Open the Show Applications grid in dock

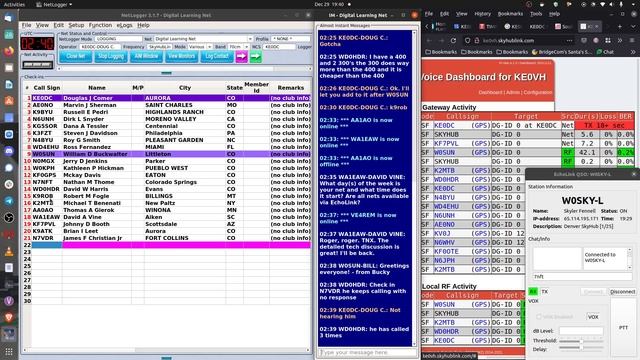click(x=9, y=351)
